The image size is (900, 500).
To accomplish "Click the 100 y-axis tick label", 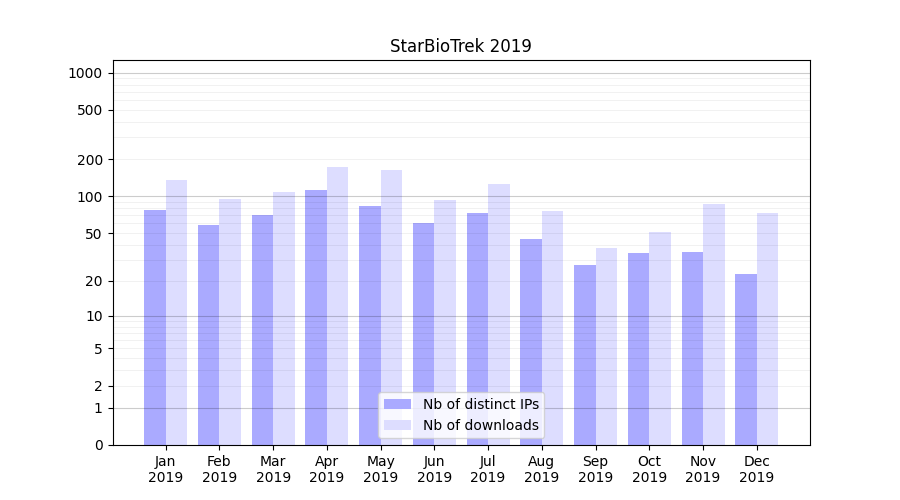I will [90, 197].
